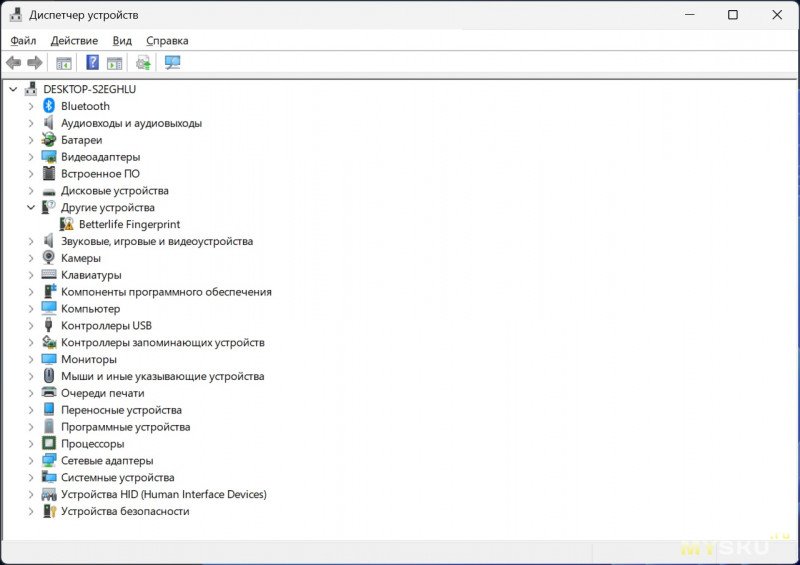Close the Диспетчер устройств window

(x=777, y=15)
